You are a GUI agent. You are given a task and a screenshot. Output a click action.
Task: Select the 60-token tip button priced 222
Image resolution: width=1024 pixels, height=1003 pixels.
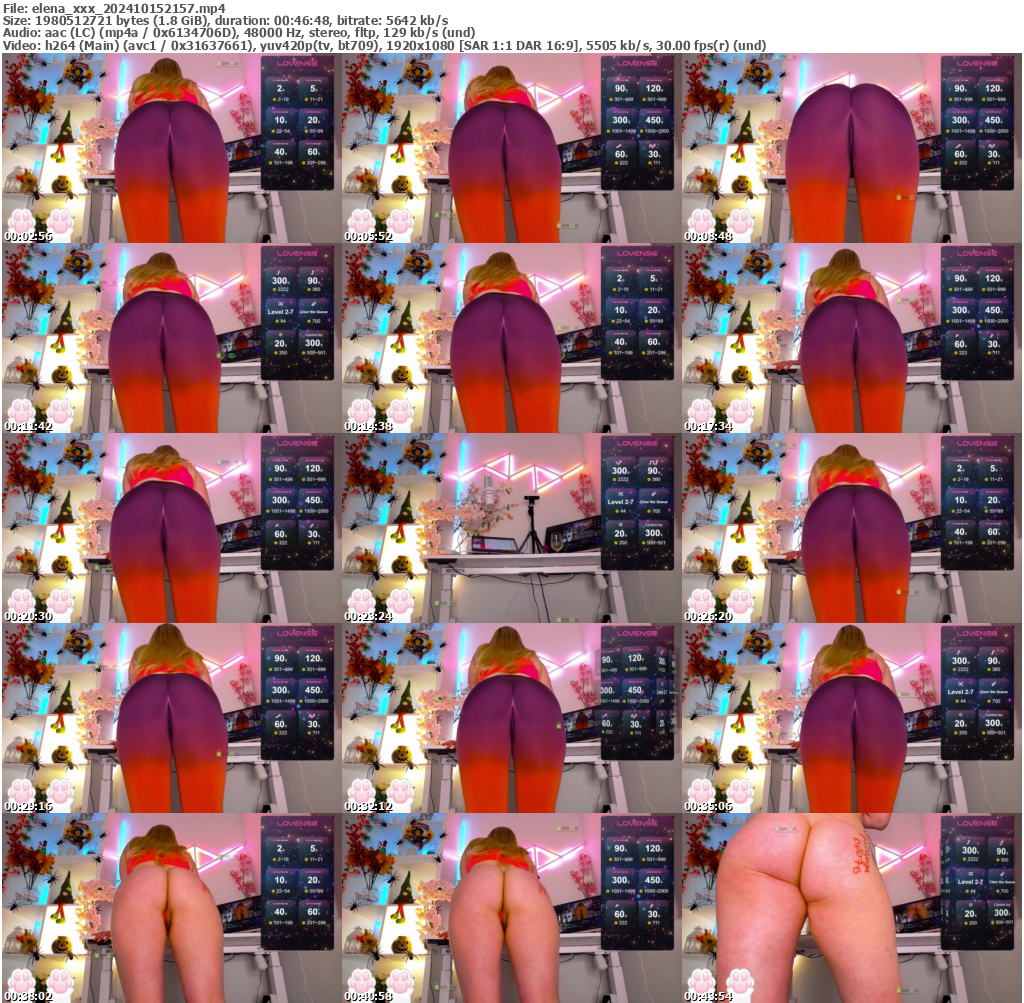(x=959, y=153)
